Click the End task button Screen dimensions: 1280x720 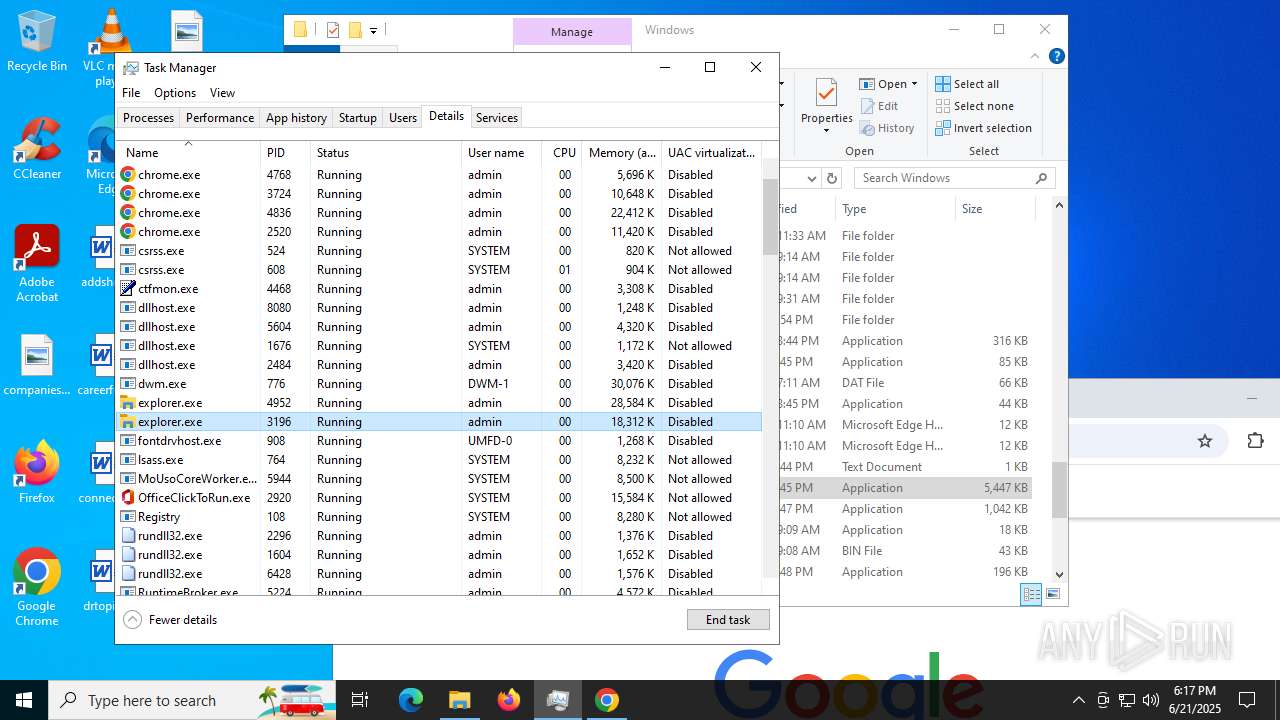point(728,620)
